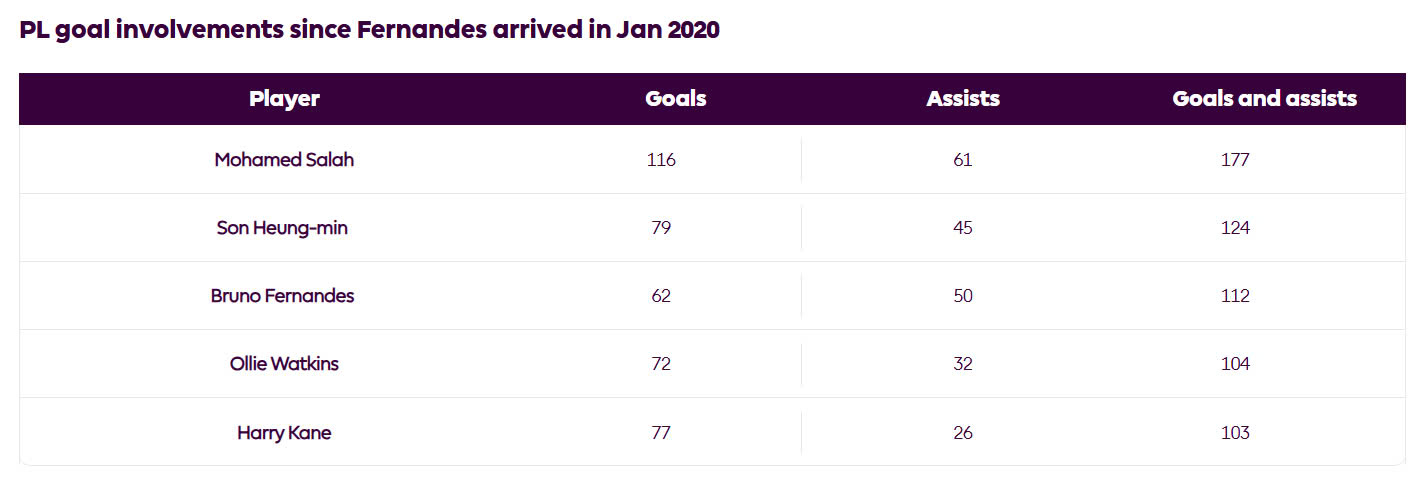
Task: Select the Mohamed Salah player name
Action: coord(284,160)
